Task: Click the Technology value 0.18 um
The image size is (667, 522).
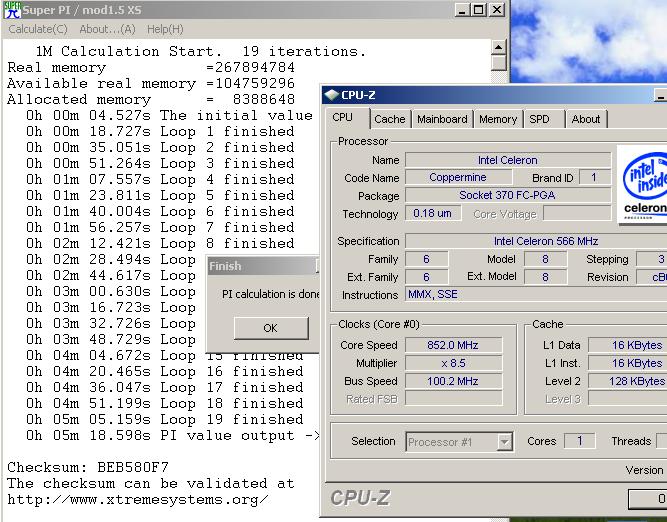Action: (x=433, y=213)
